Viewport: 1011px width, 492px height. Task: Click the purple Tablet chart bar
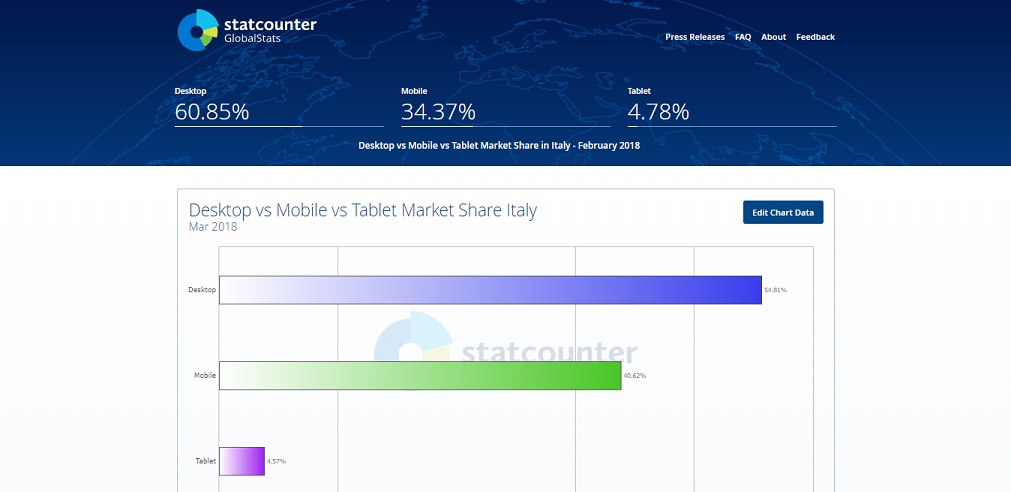[242, 461]
